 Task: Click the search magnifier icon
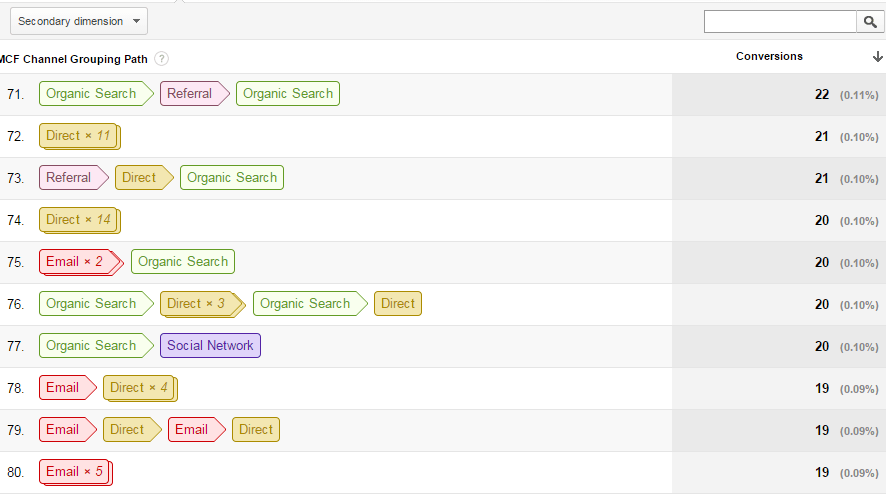[870, 22]
